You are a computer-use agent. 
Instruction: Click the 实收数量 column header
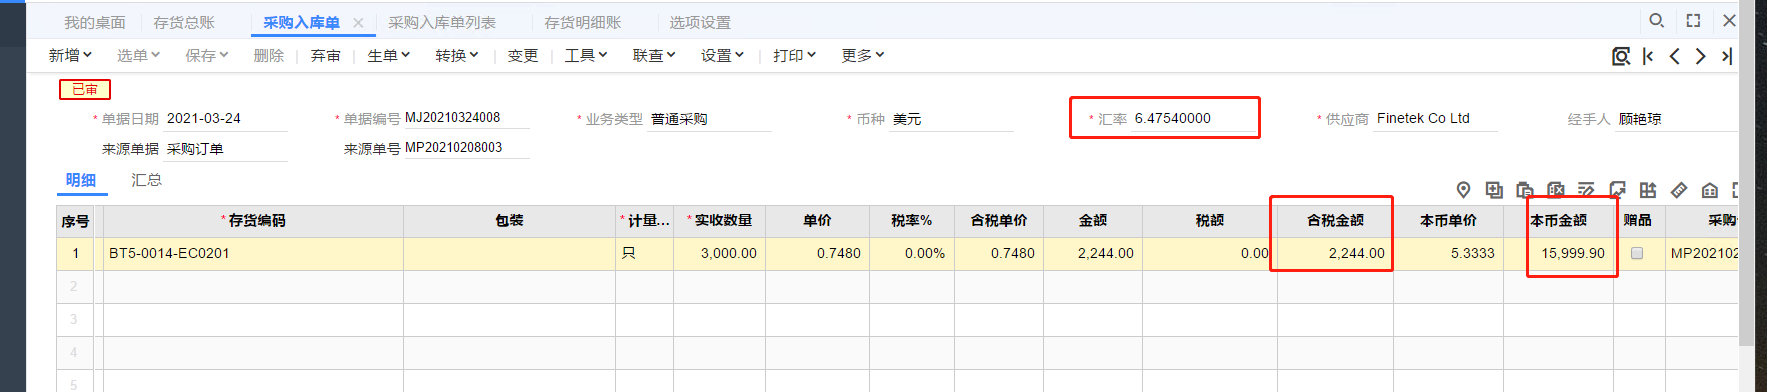pos(719,221)
